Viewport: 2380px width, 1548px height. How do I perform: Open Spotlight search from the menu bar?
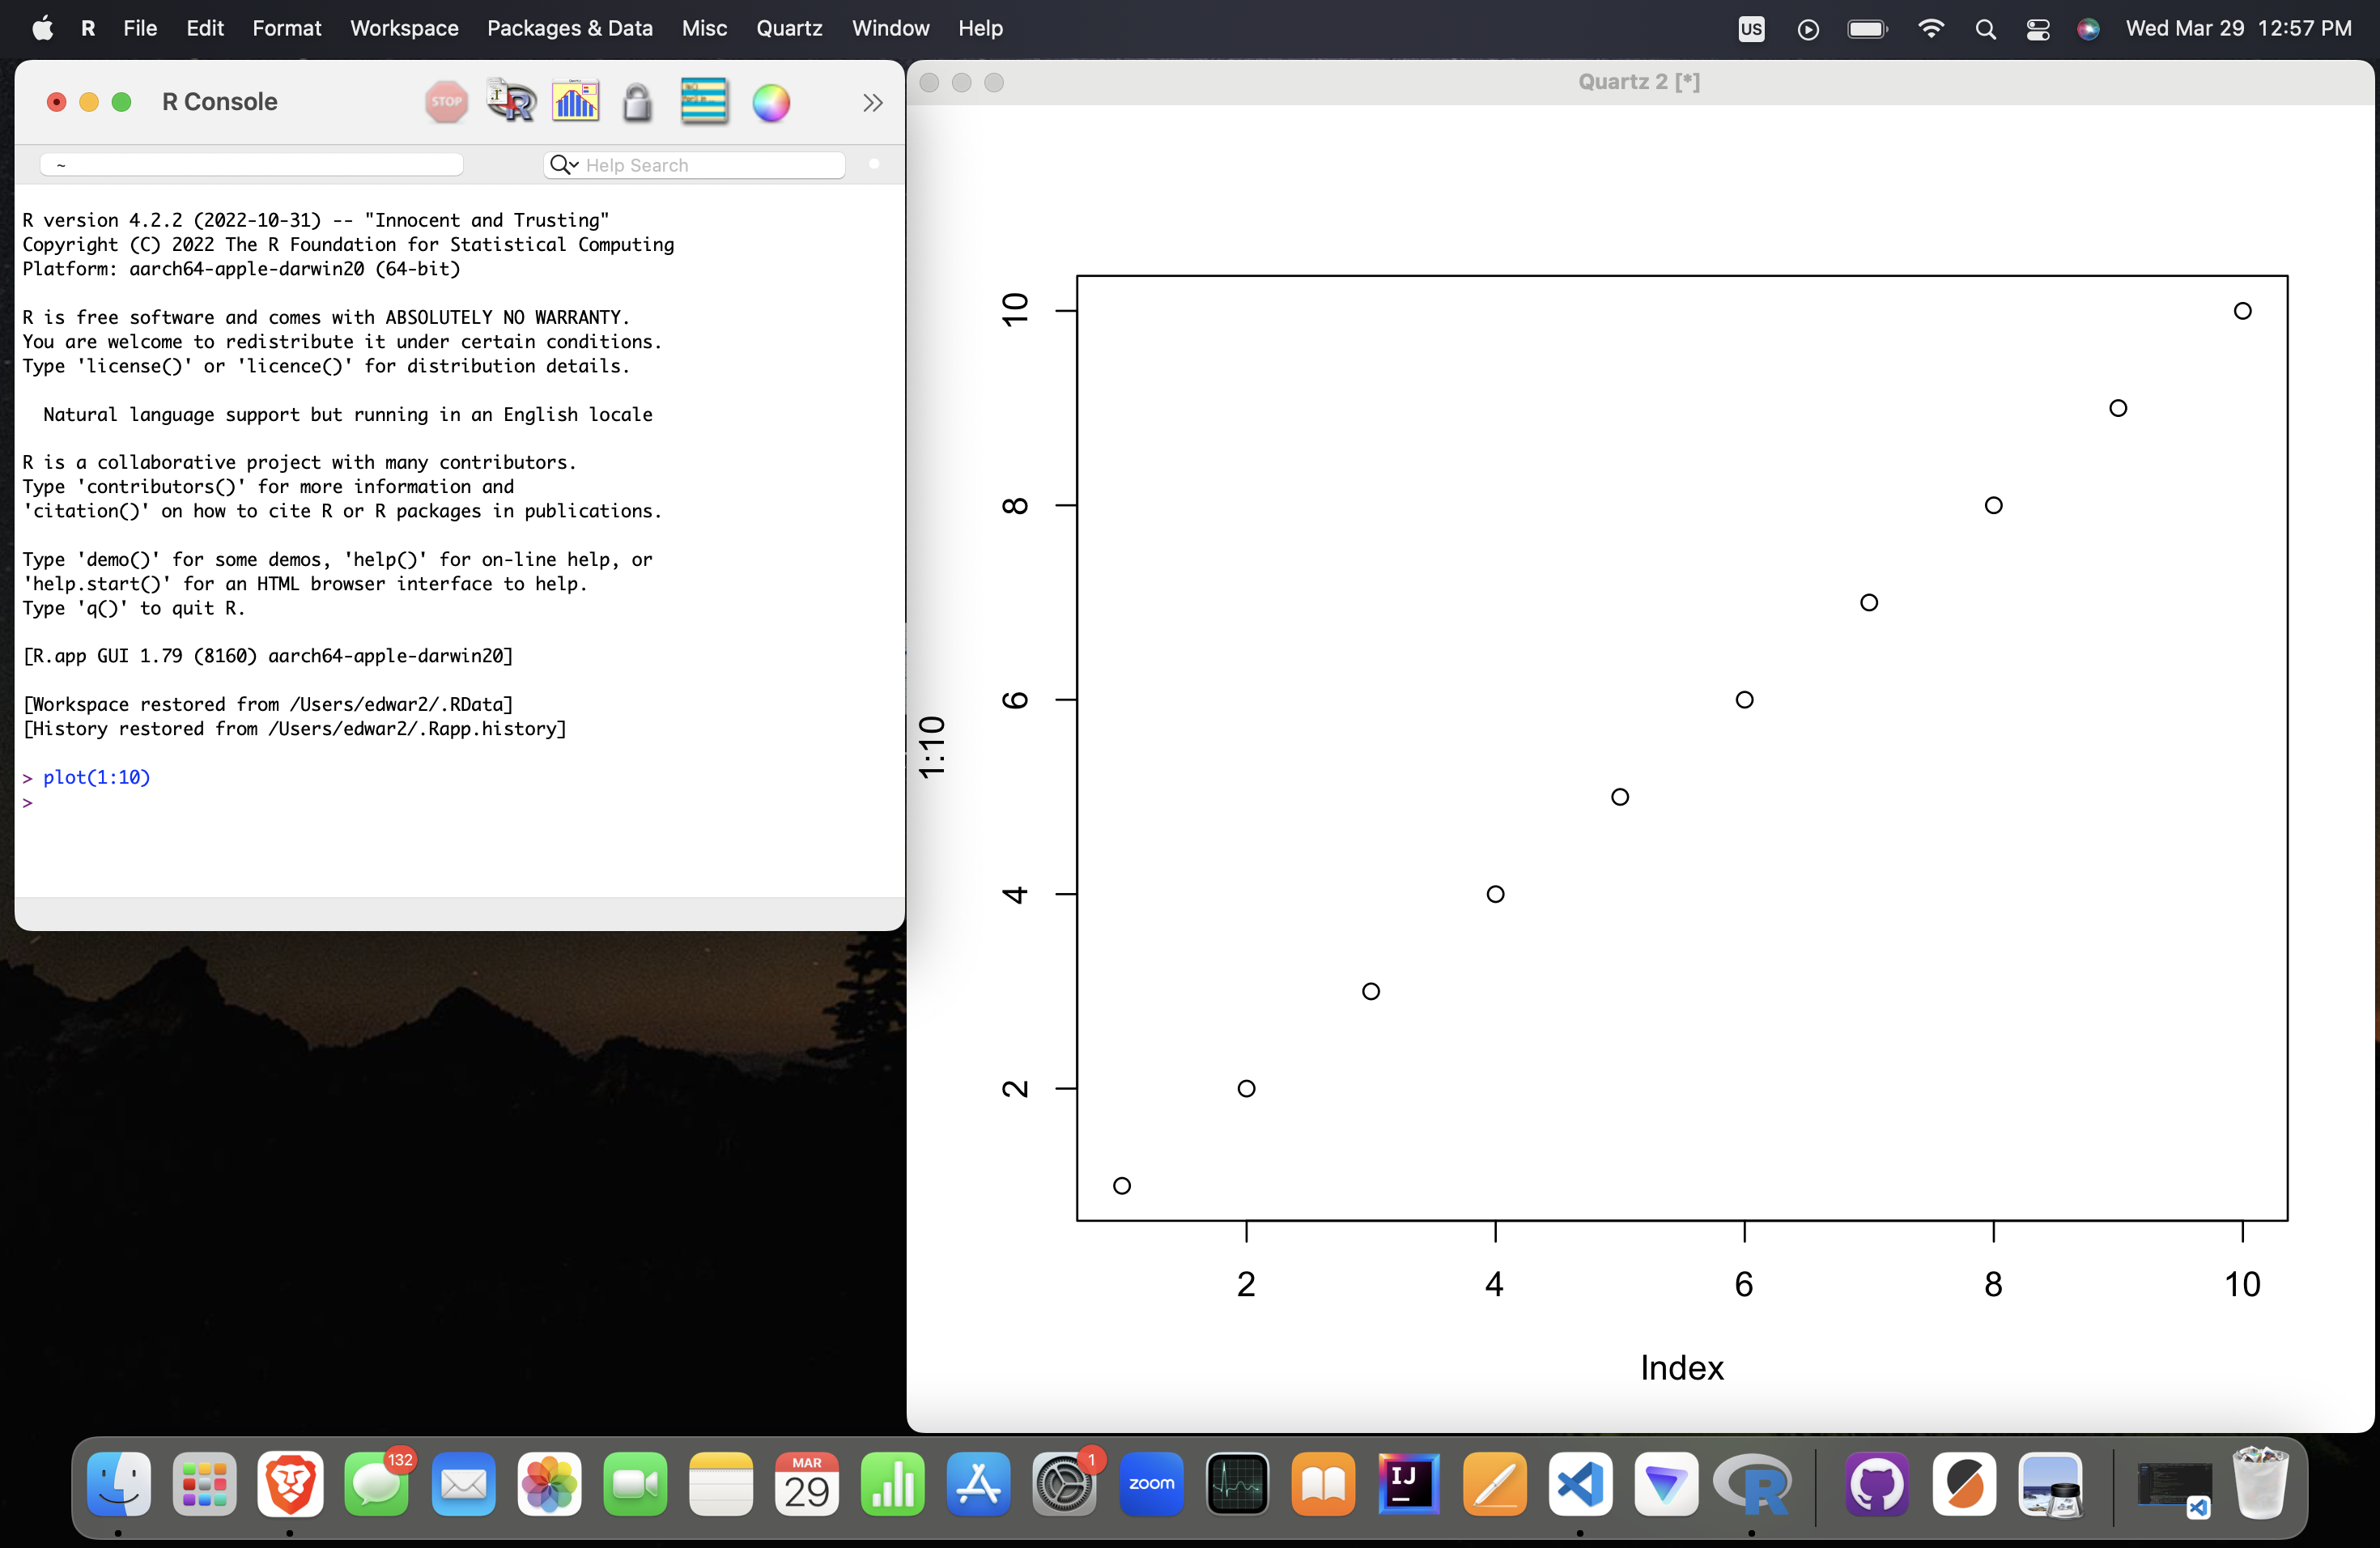(1985, 28)
